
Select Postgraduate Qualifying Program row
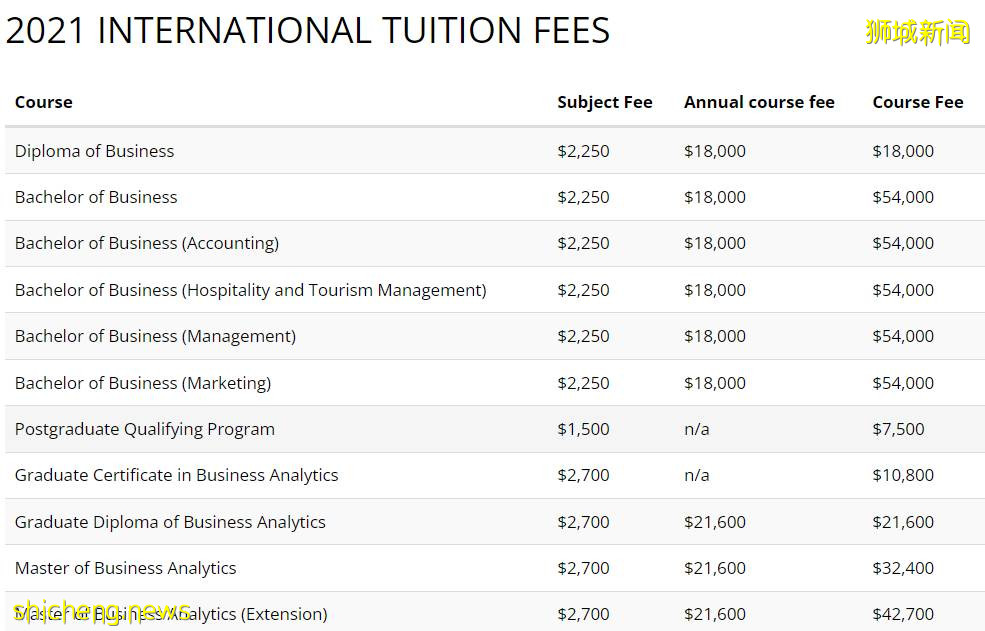point(144,429)
